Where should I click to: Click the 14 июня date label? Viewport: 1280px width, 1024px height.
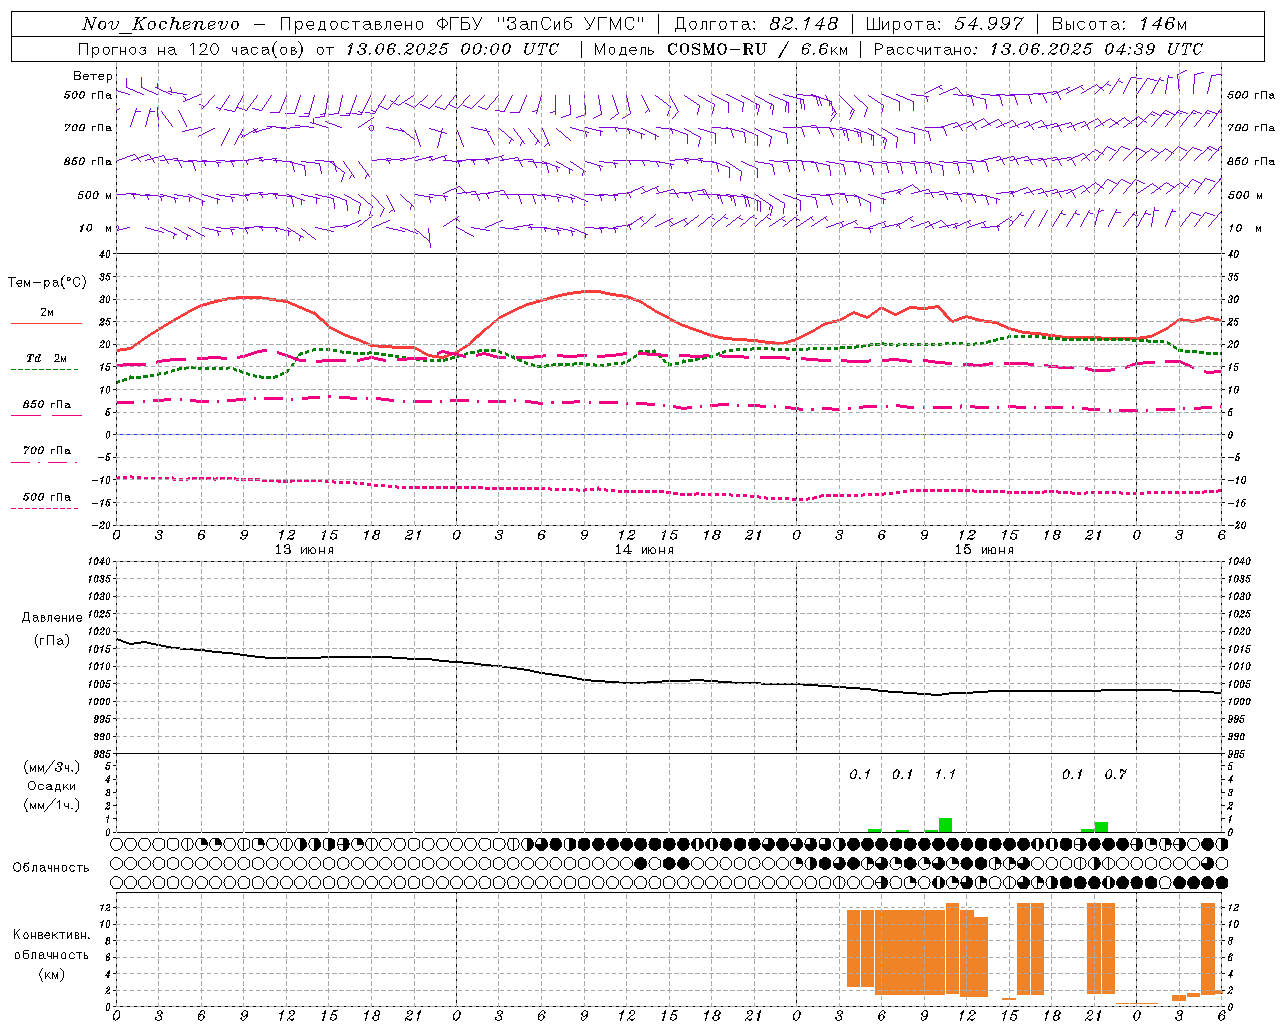(644, 550)
